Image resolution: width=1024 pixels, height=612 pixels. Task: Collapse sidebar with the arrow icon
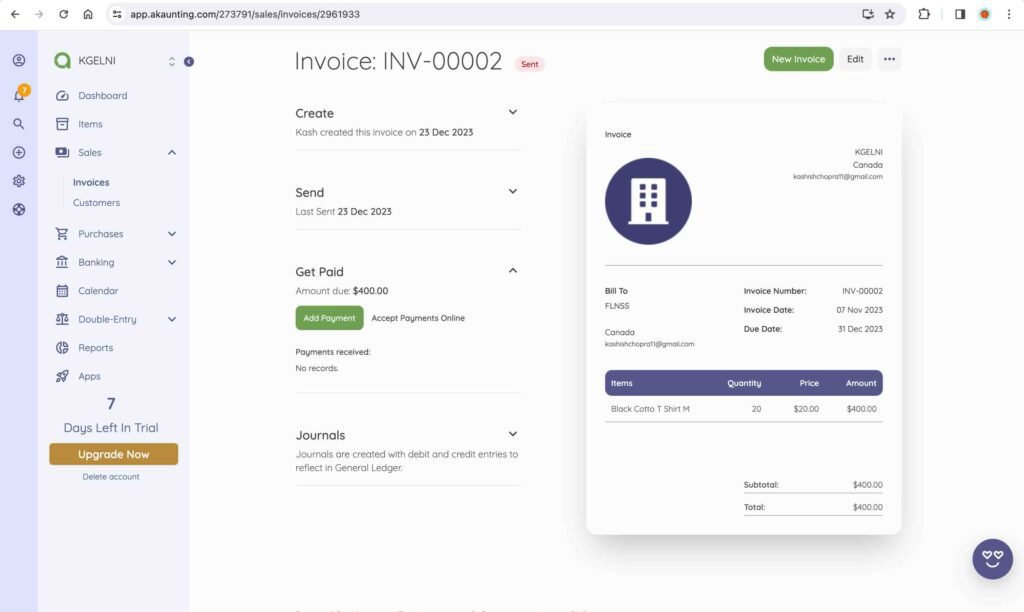[x=189, y=62]
